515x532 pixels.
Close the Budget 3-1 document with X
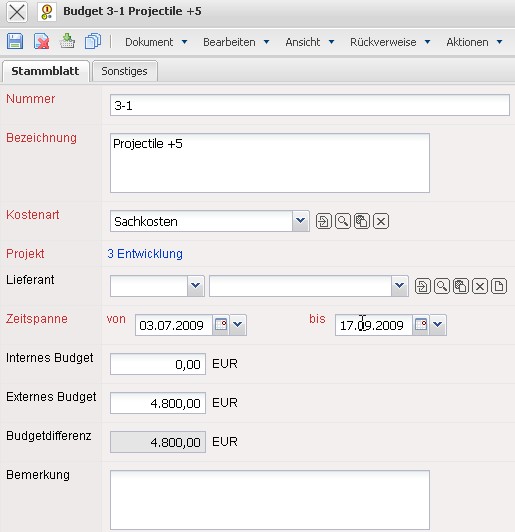pos(17,12)
